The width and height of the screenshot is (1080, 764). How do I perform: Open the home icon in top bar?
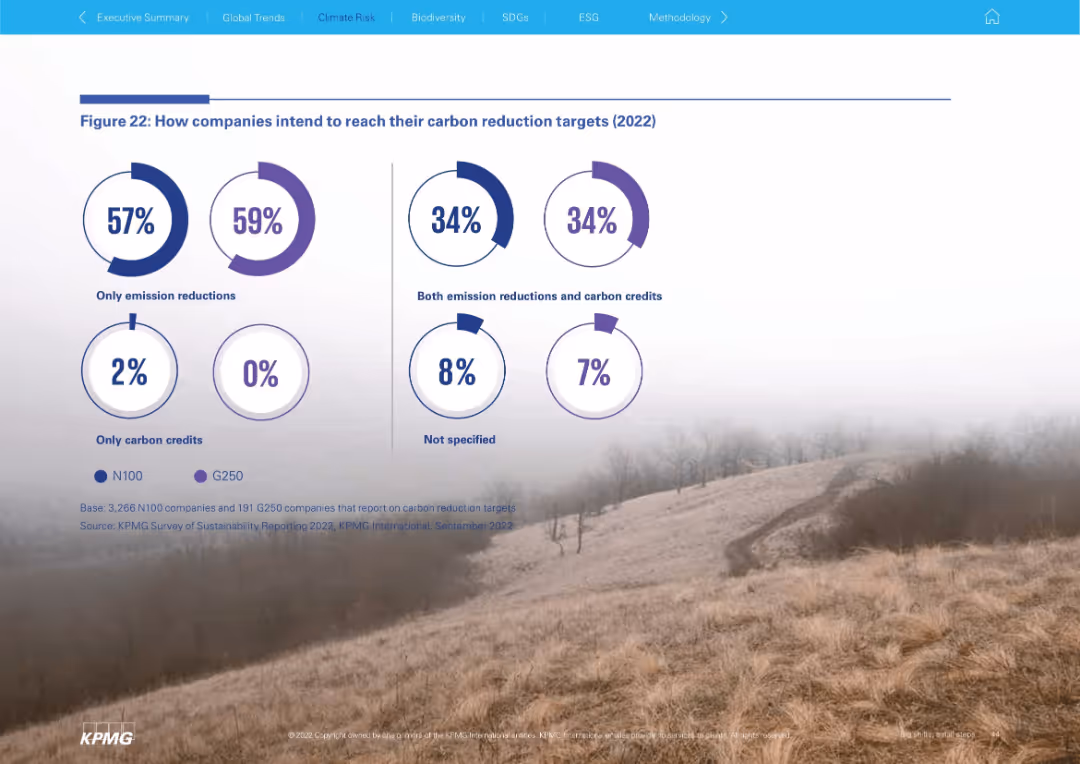(991, 17)
